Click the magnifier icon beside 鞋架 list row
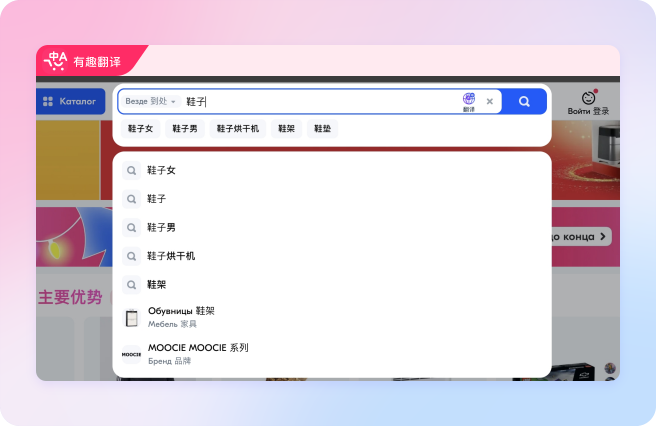 [131, 285]
